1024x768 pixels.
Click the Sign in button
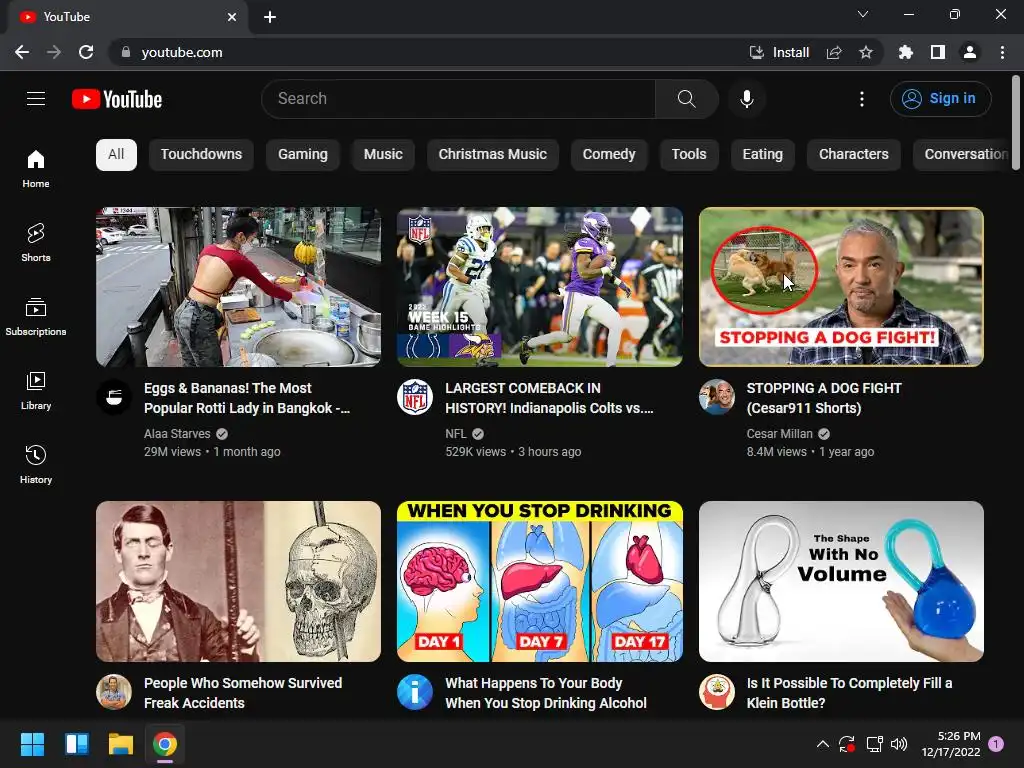point(940,99)
